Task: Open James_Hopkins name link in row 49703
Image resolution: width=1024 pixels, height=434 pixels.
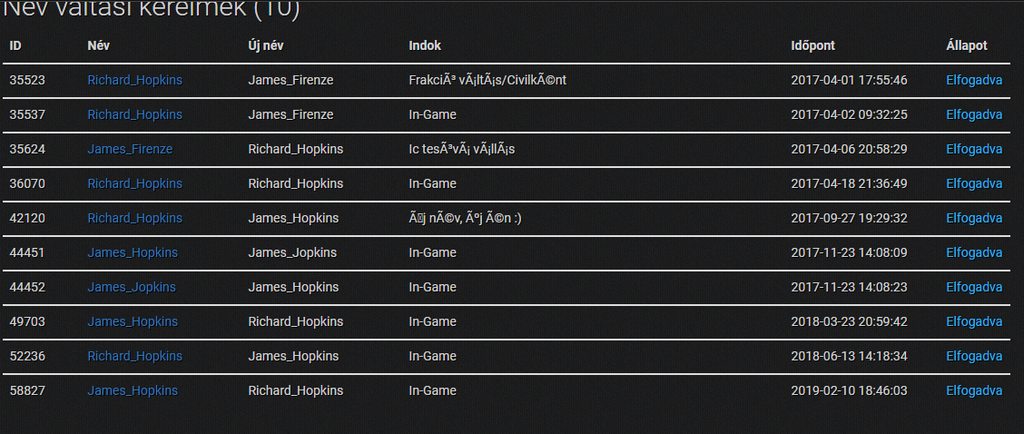Action: coord(133,322)
